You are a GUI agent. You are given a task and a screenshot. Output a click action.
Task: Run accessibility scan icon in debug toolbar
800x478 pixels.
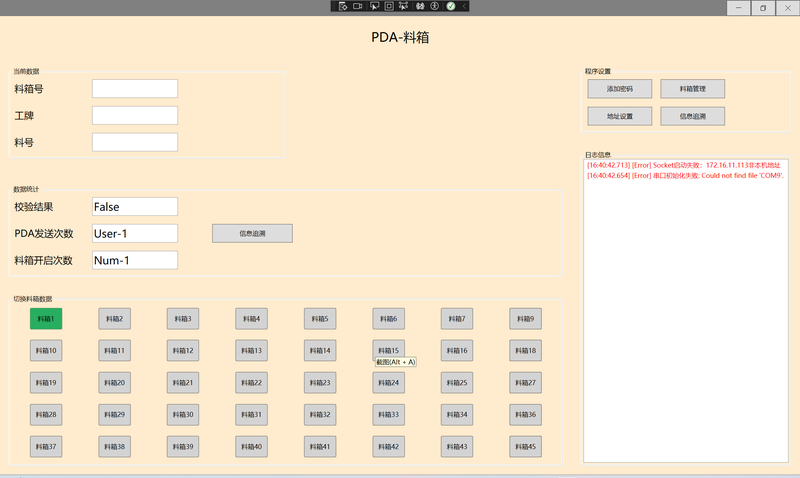435,6
